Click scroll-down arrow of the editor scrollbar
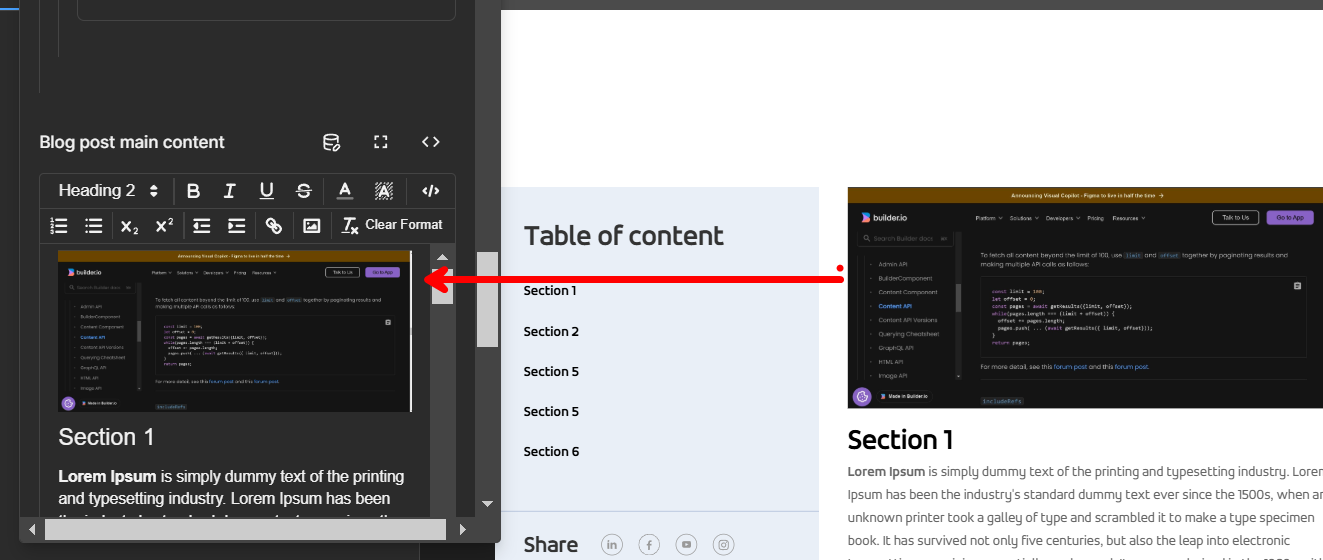 488,504
